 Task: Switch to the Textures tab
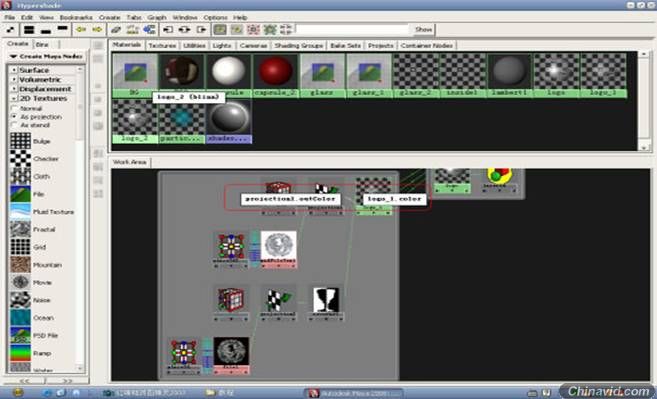point(162,45)
